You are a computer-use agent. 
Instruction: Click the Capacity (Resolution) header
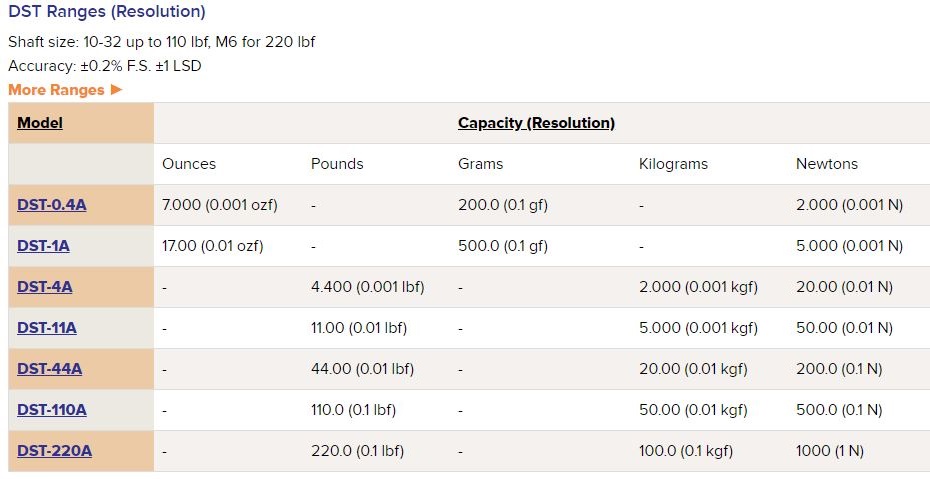[x=536, y=123]
